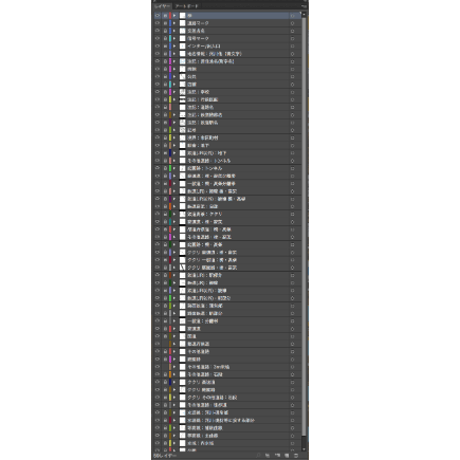
Task: Toggle the lock icon on the 等高線：補助曲線 layer
Action: pyautogui.click(x=165, y=428)
